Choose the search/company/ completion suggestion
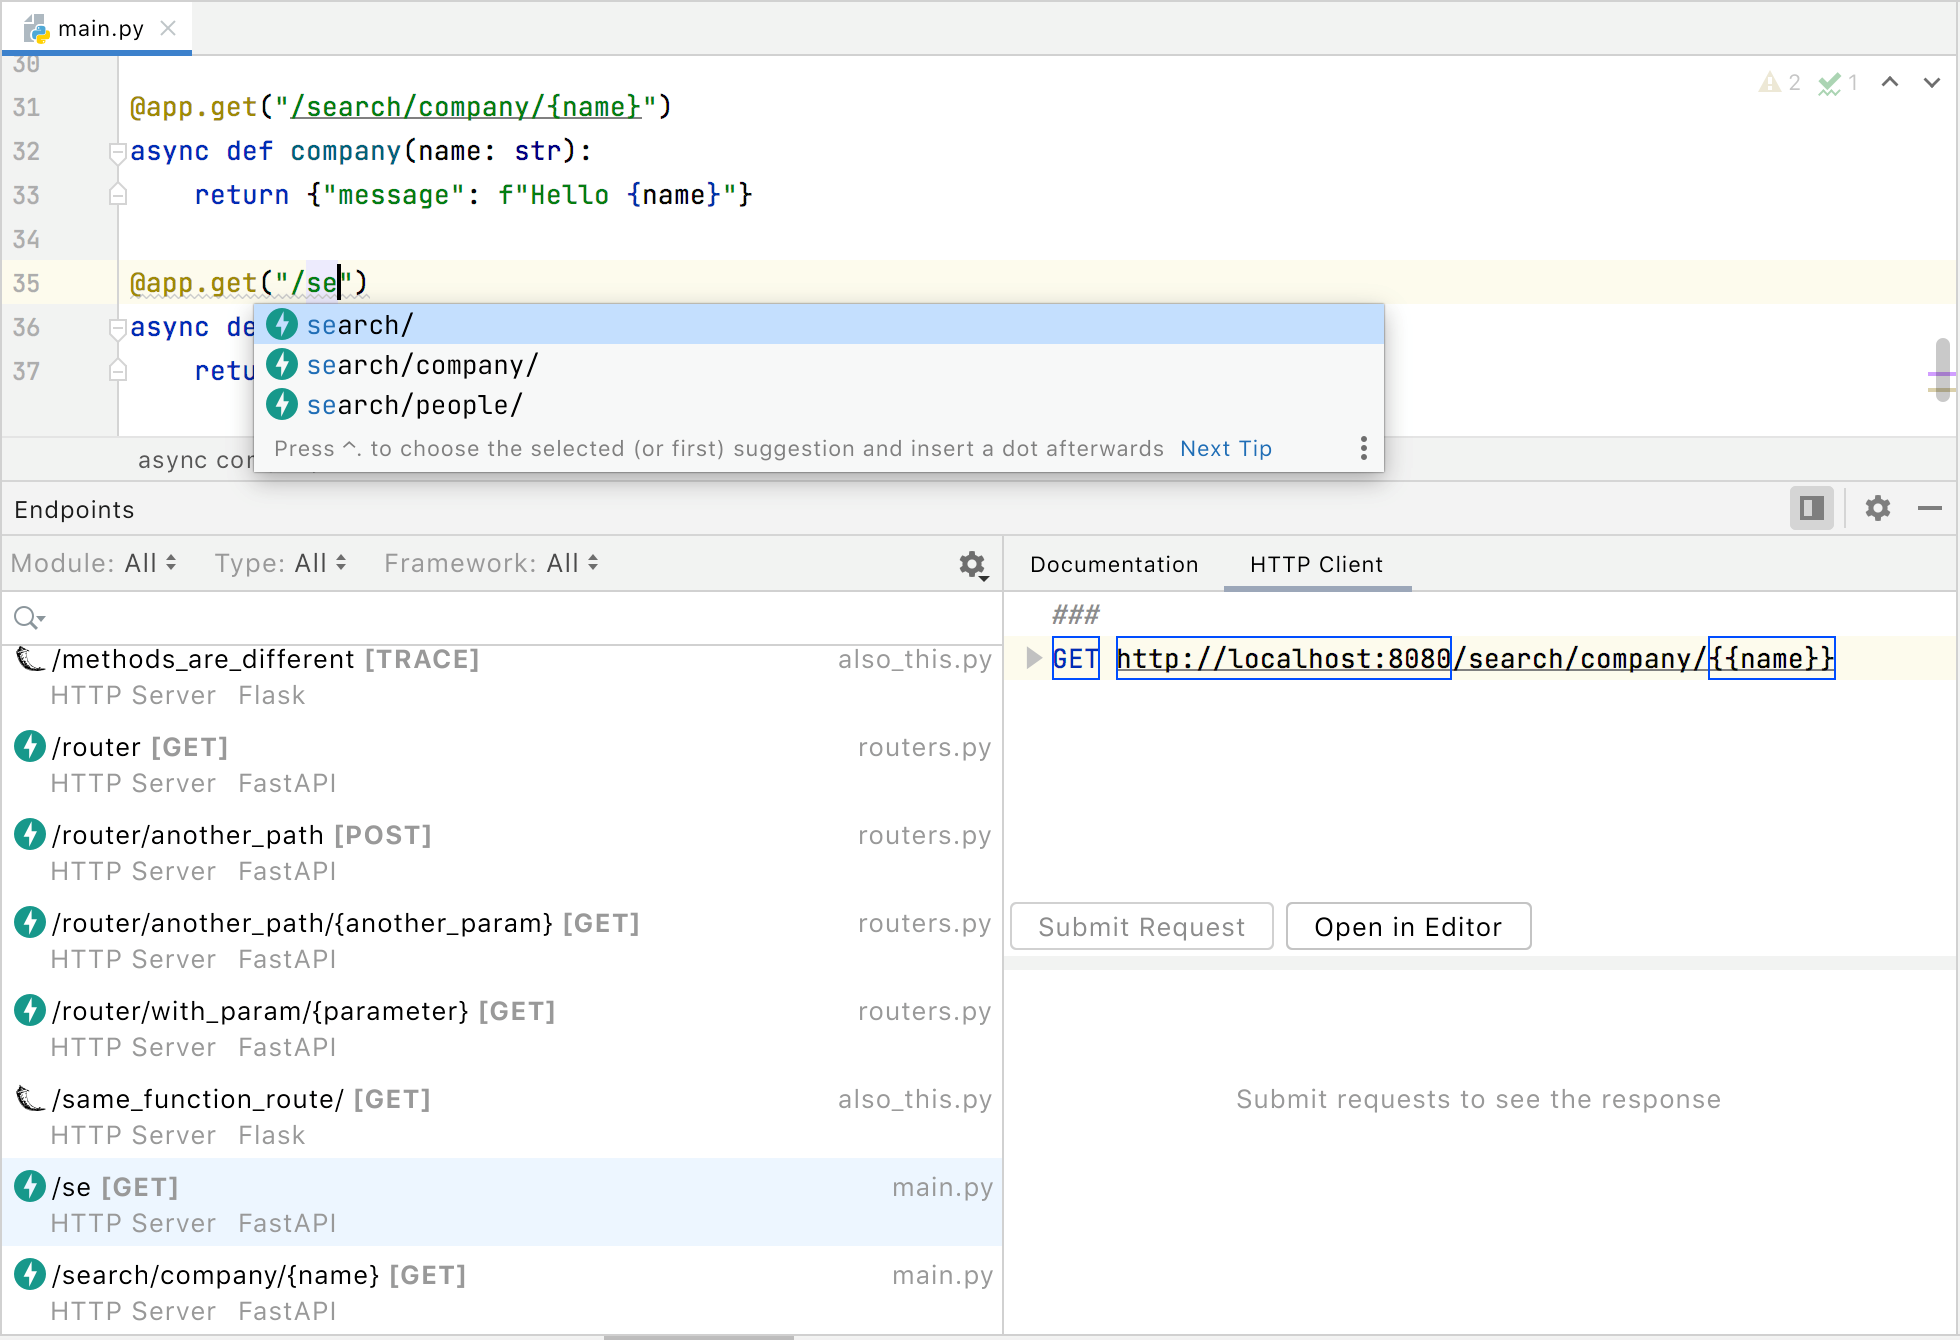This screenshot has height=1340, width=1960. (x=422, y=364)
